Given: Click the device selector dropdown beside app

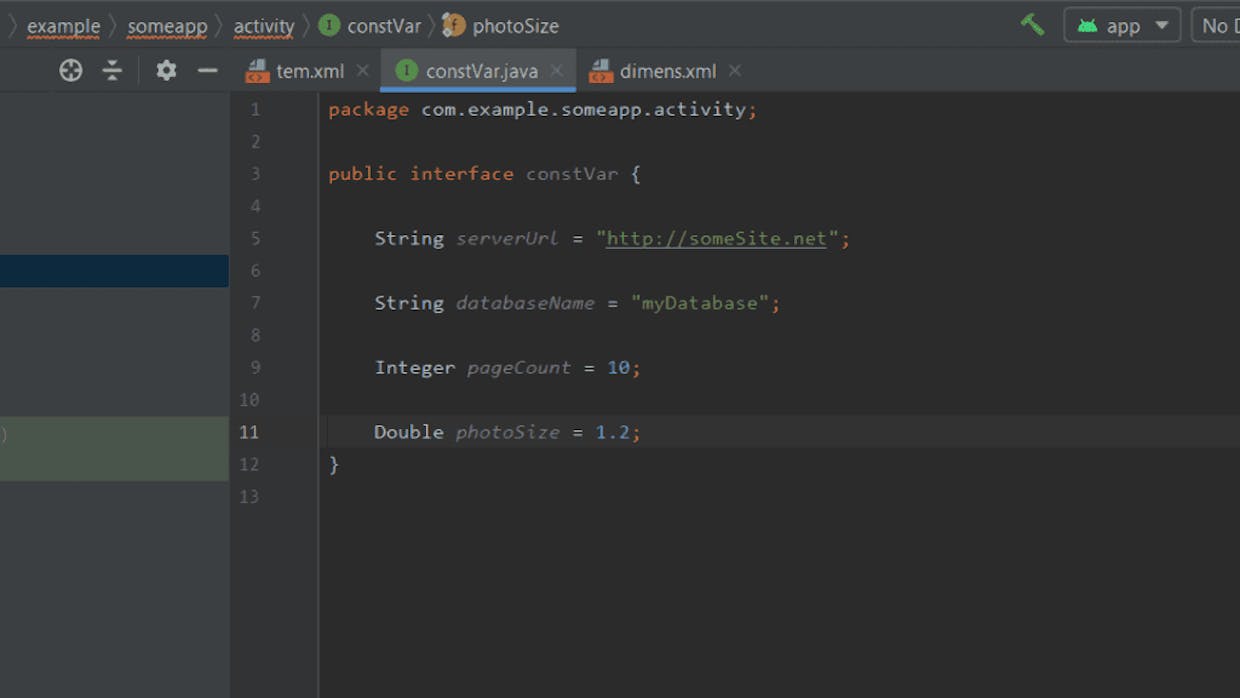Looking at the screenshot, I should click(1215, 26).
